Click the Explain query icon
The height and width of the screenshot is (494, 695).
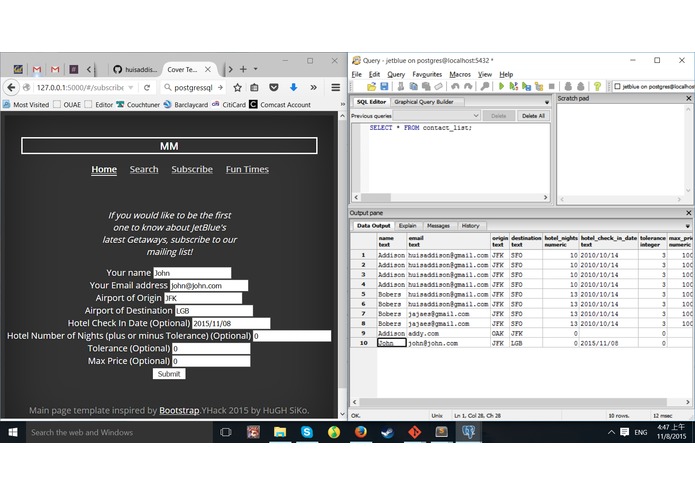coord(539,86)
